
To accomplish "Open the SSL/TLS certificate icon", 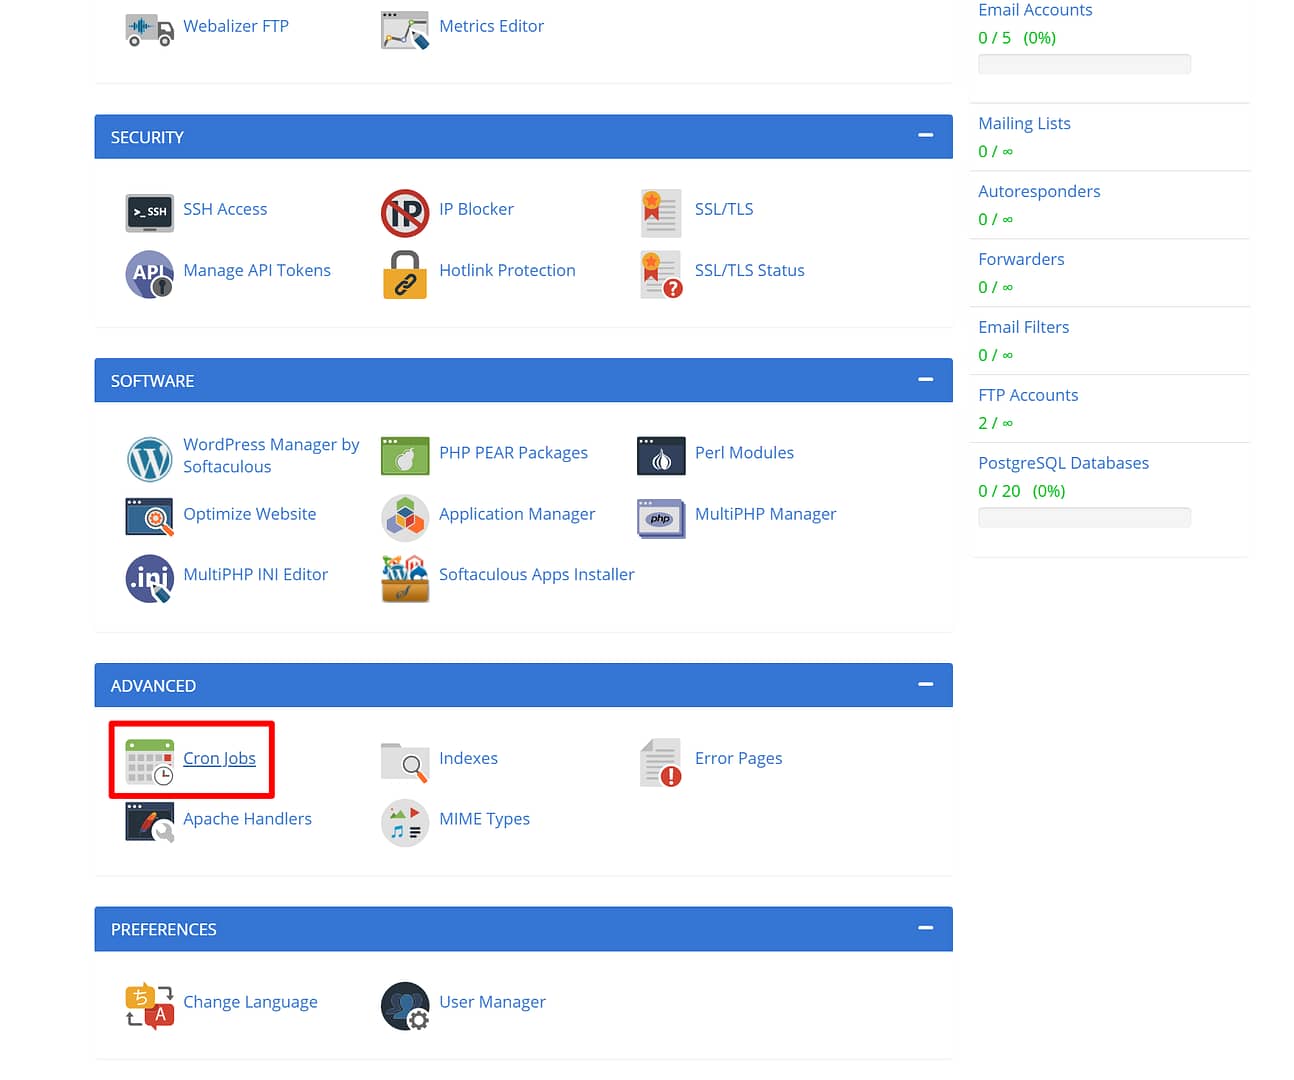I will pyautogui.click(x=661, y=213).
